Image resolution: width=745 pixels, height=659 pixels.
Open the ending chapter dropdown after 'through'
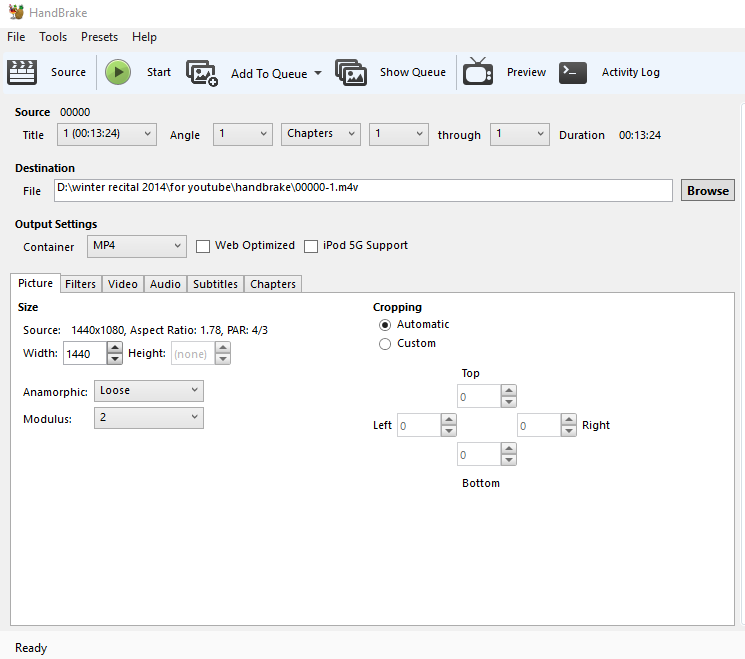click(520, 134)
